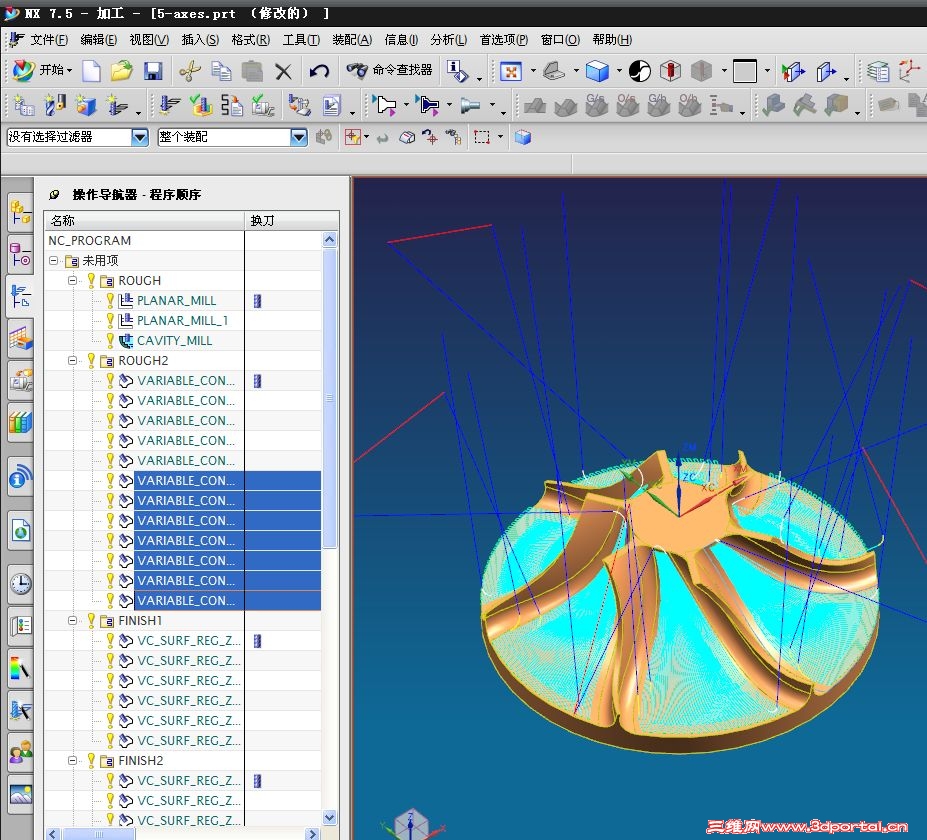Click the 换刀 column header
Image resolution: width=927 pixels, height=840 pixels.
point(291,220)
